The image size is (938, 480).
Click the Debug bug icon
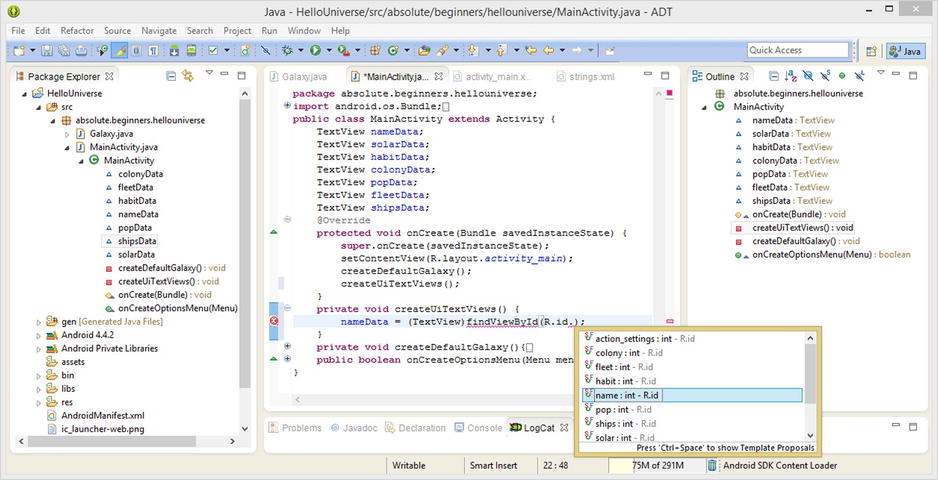287,51
